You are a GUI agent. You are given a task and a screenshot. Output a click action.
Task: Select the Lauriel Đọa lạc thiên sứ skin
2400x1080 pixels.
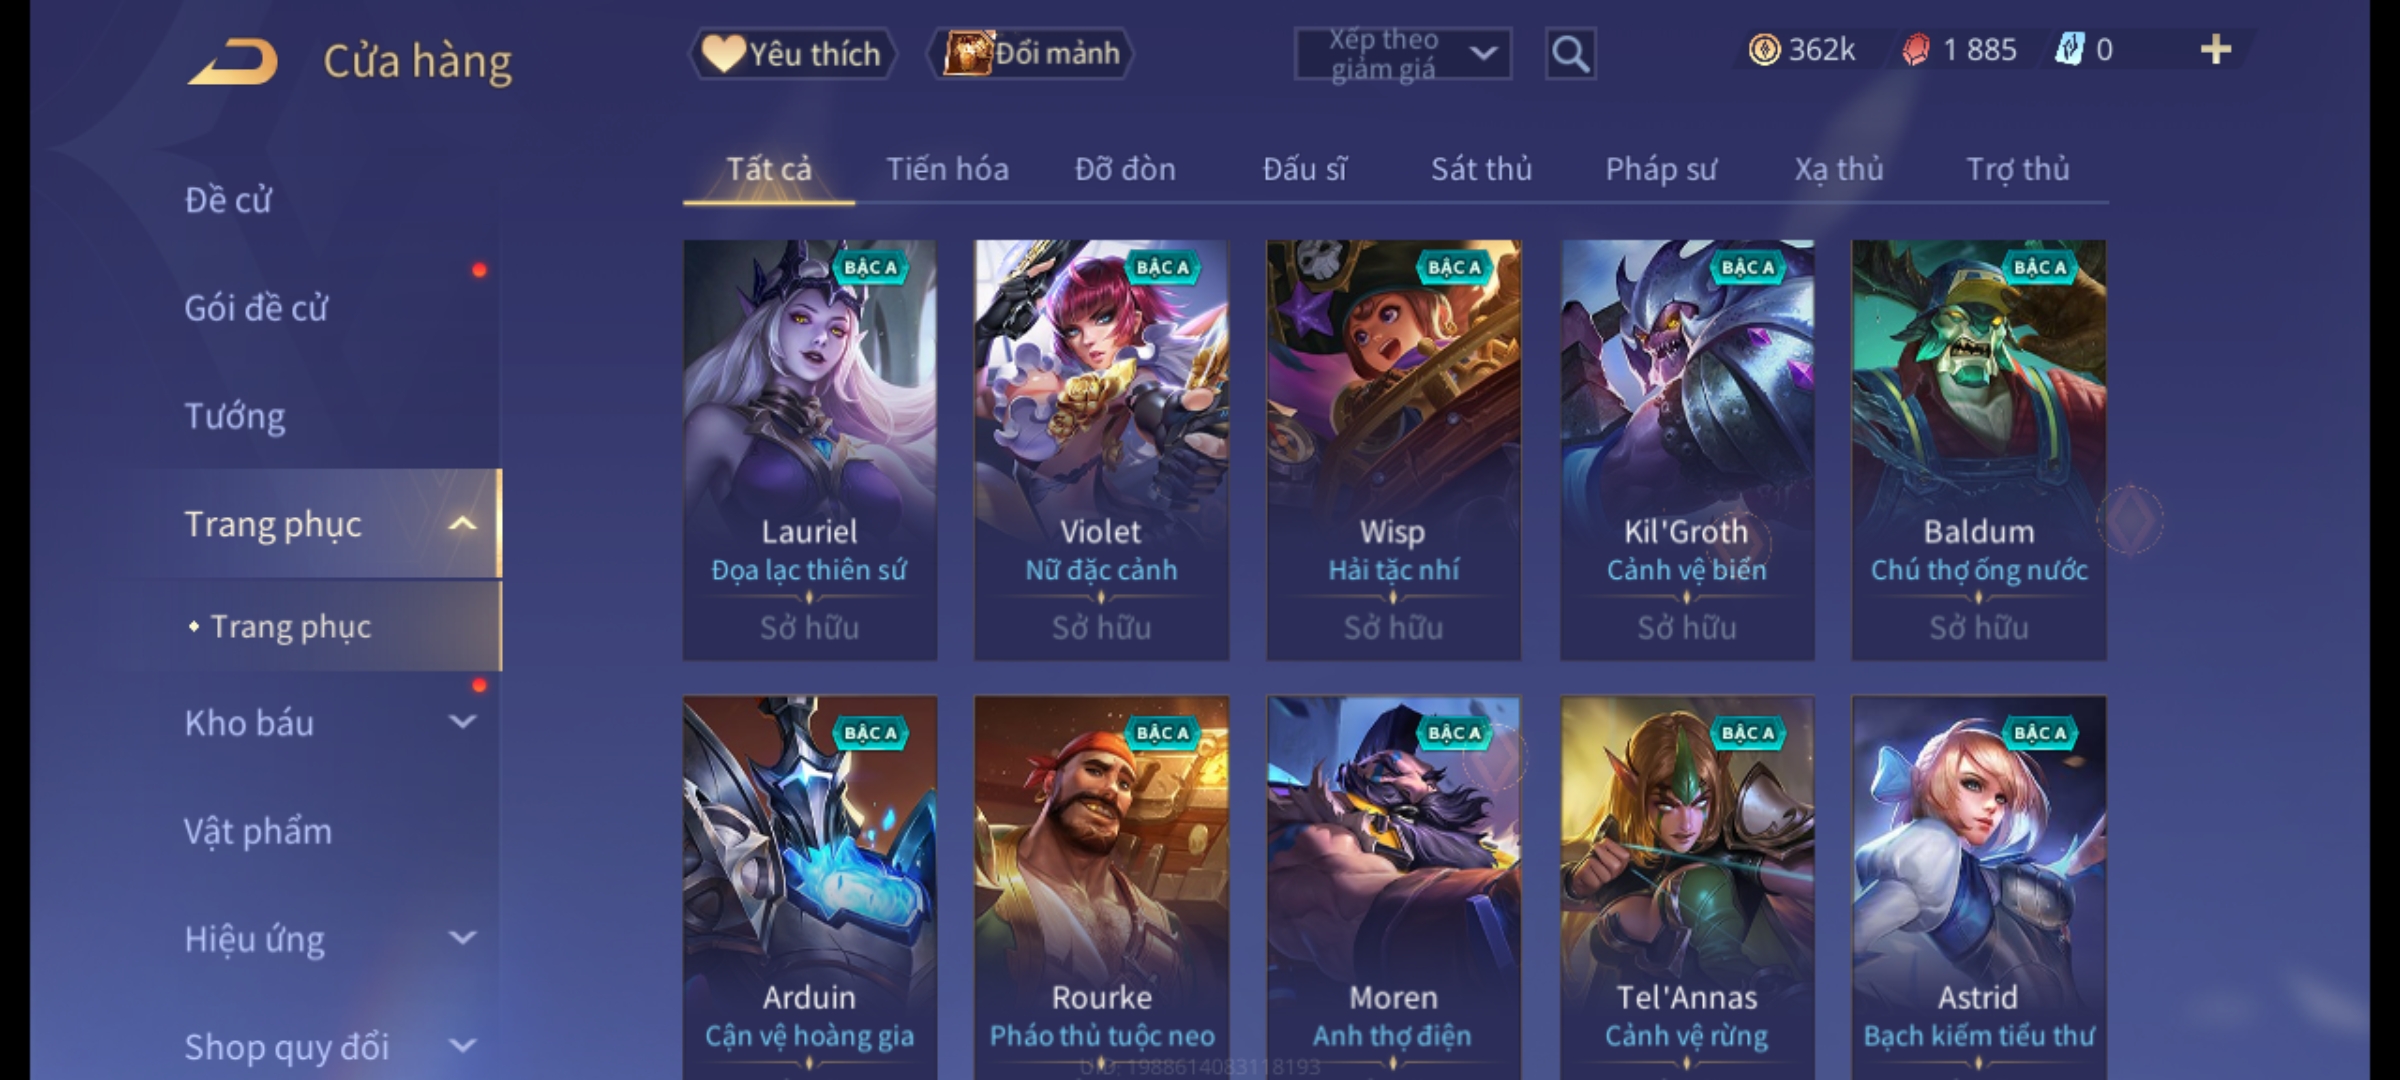click(x=810, y=450)
